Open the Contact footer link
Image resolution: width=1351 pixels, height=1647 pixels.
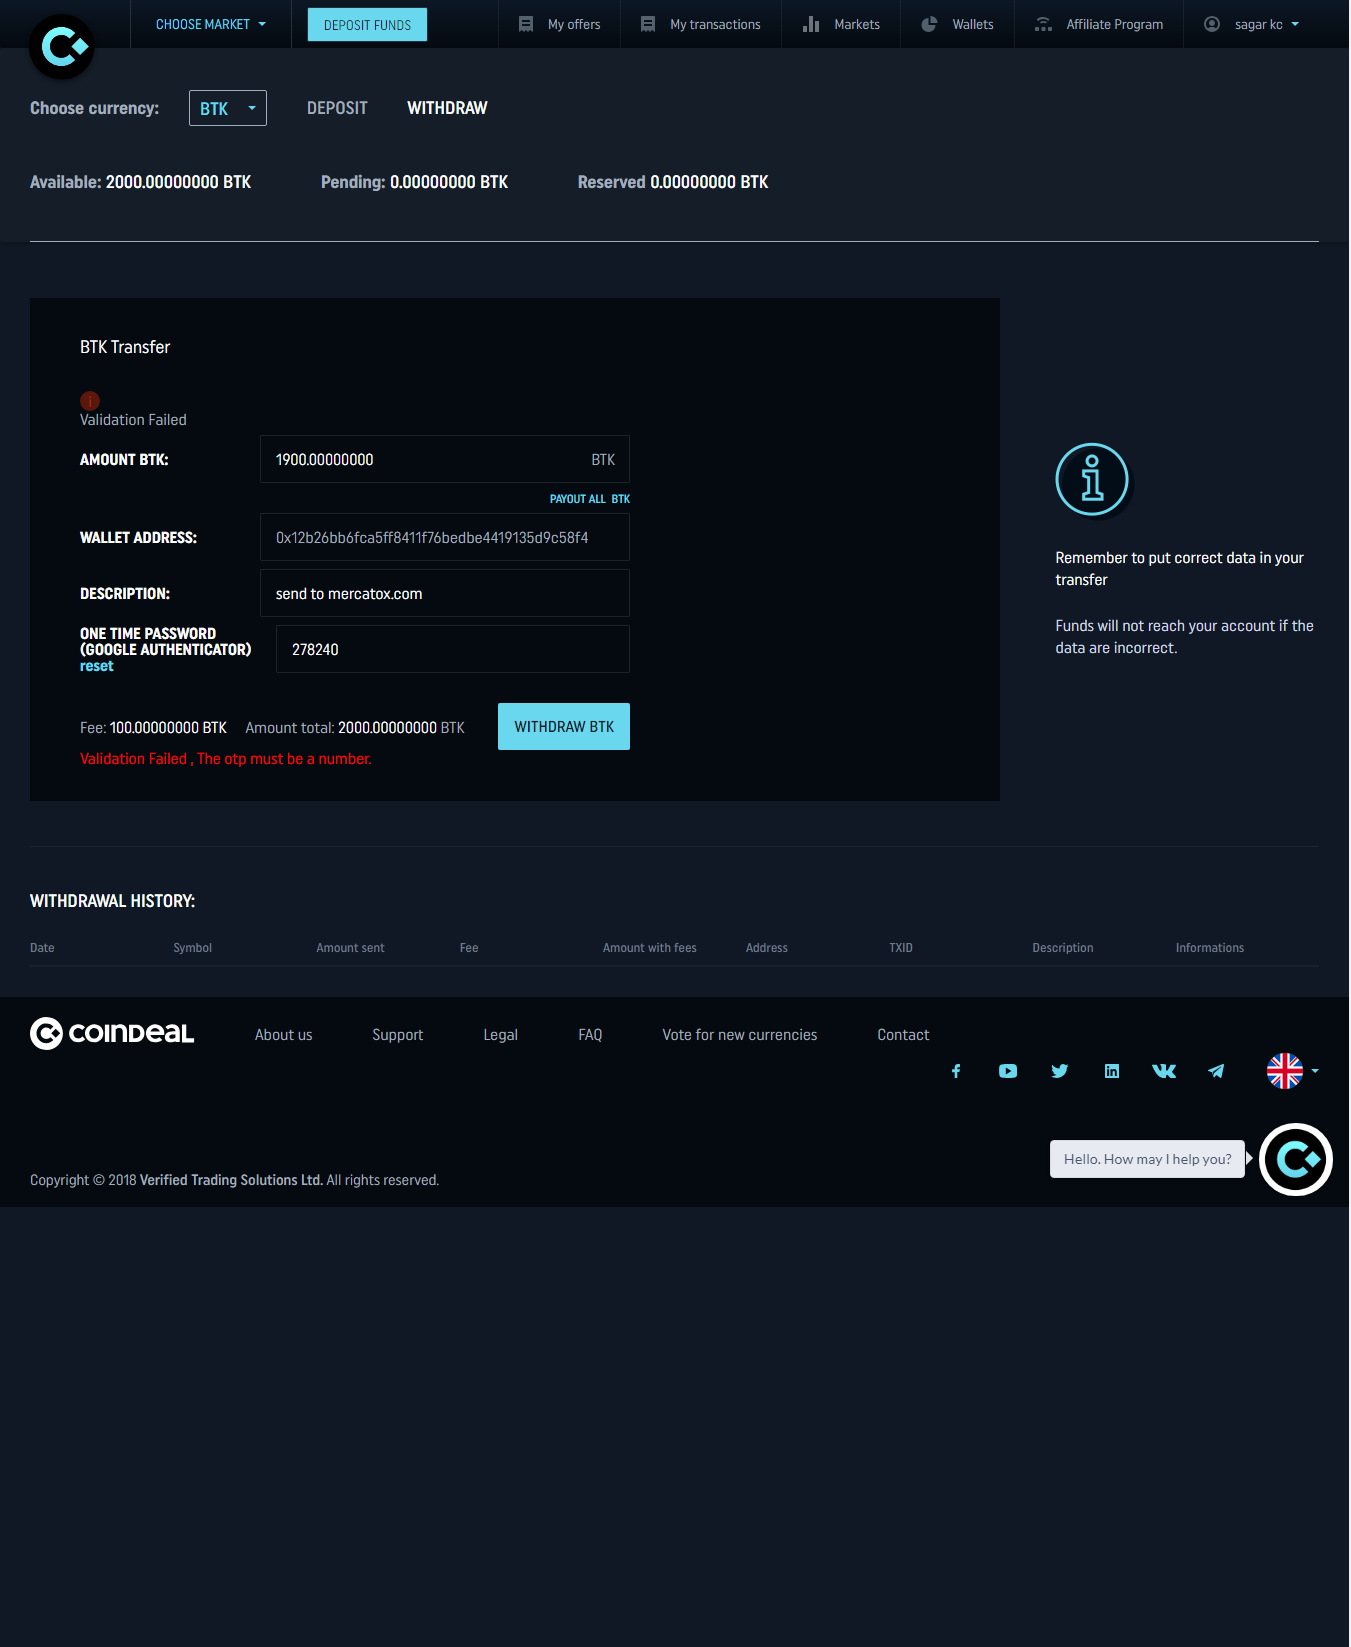(x=903, y=1035)
